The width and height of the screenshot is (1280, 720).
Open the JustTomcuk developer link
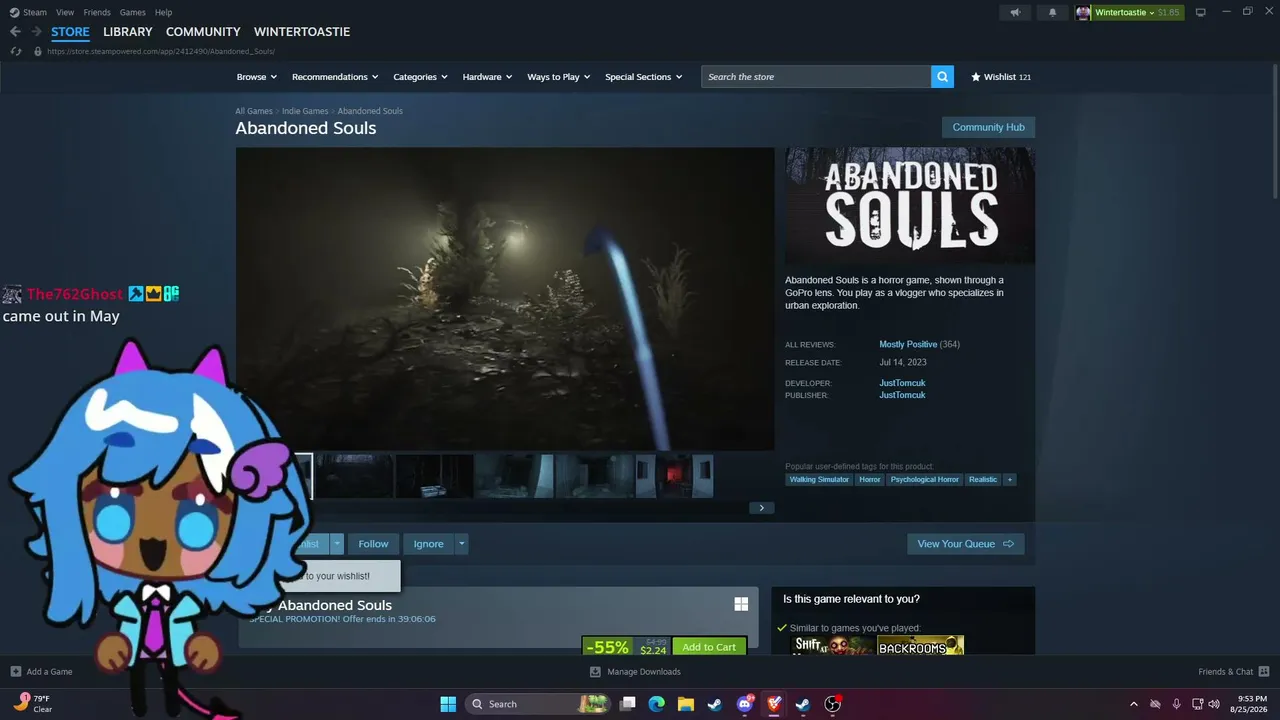tap(902, 383)
